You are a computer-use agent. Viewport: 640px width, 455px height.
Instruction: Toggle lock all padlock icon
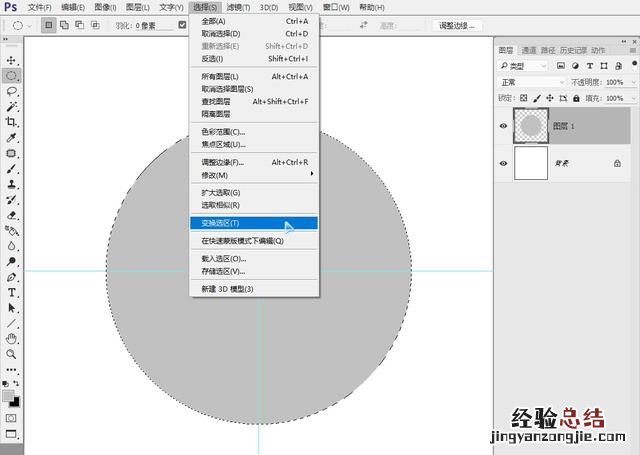pos(576,98)
